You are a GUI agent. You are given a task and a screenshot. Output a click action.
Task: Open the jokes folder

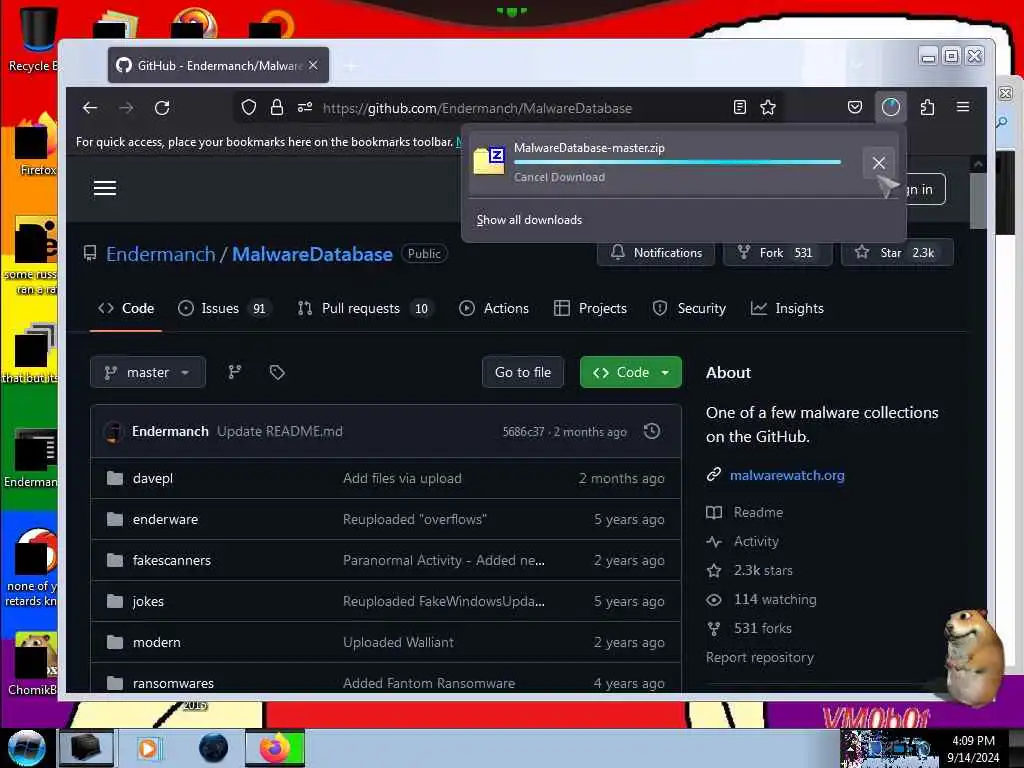tap(148, 601)
